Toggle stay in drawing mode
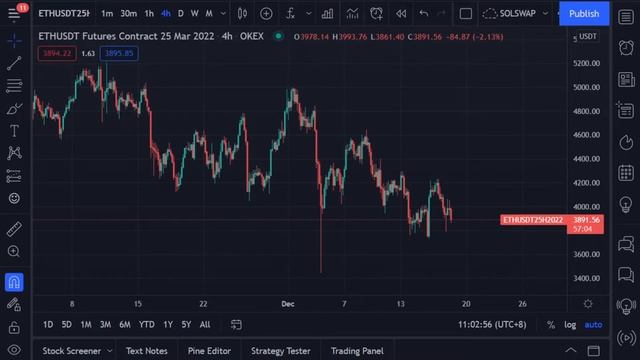The image size is (640, 360). click(14, 304)
